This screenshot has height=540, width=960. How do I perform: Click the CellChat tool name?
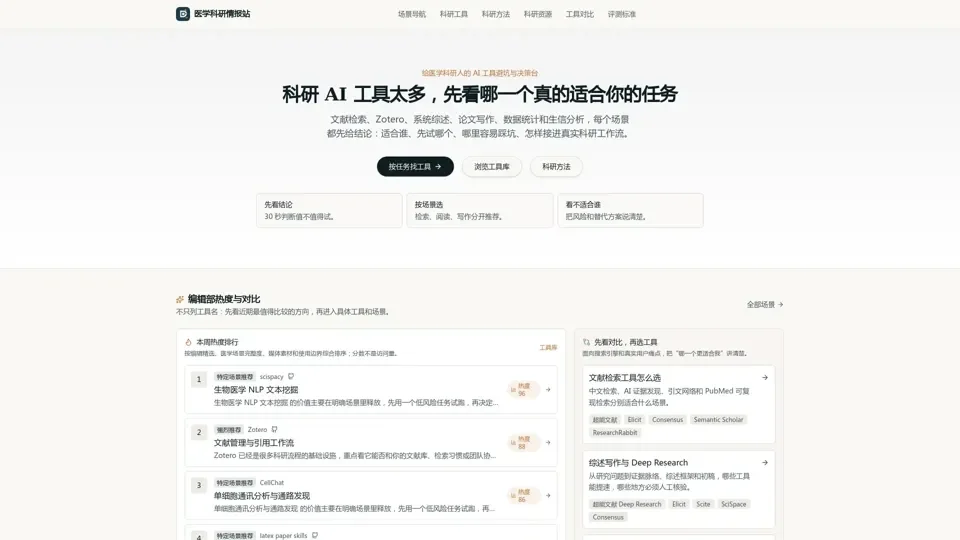coord(272,483)
